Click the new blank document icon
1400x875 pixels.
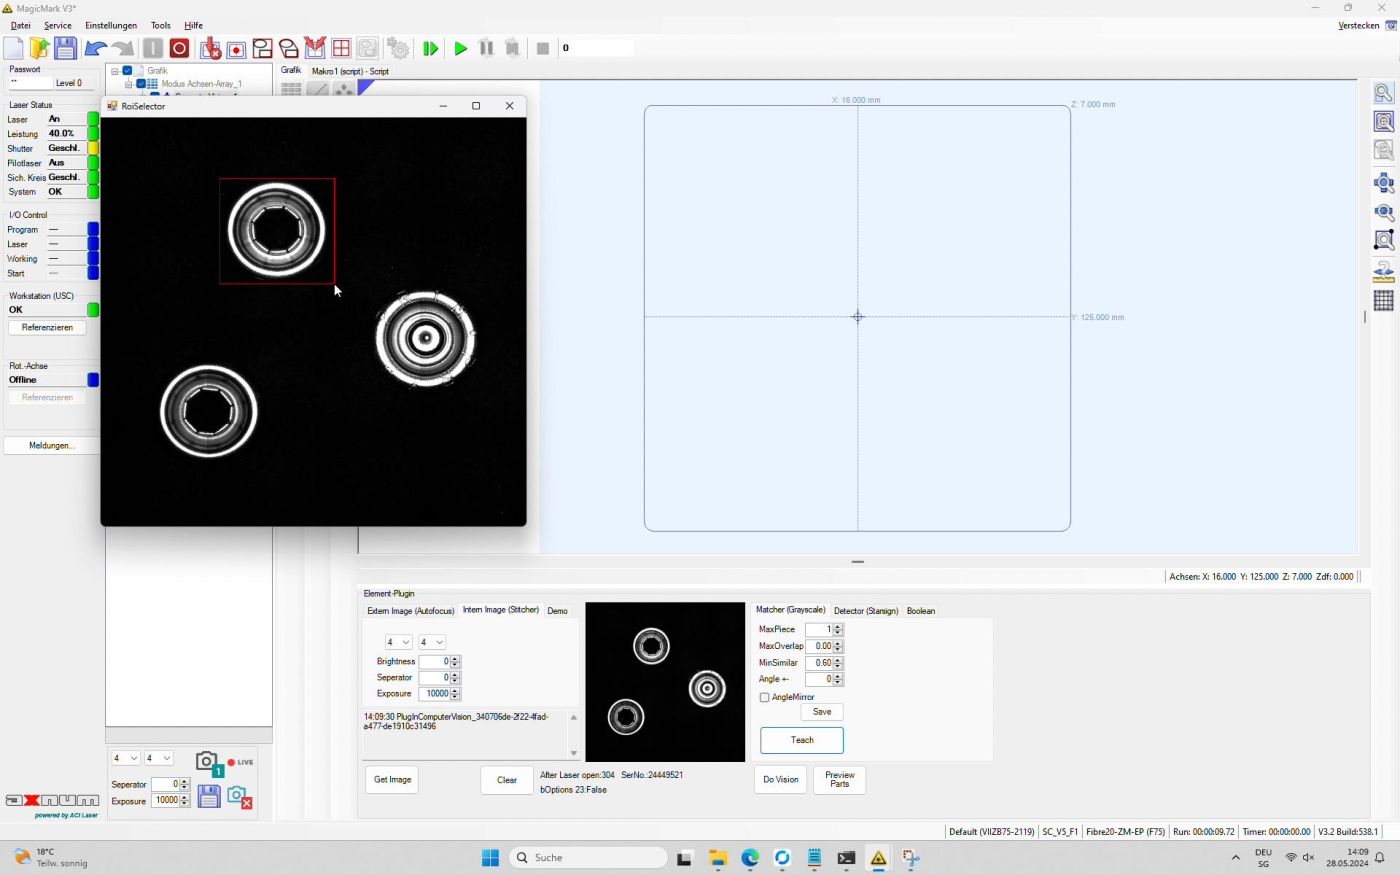click(x=14, y=48)
